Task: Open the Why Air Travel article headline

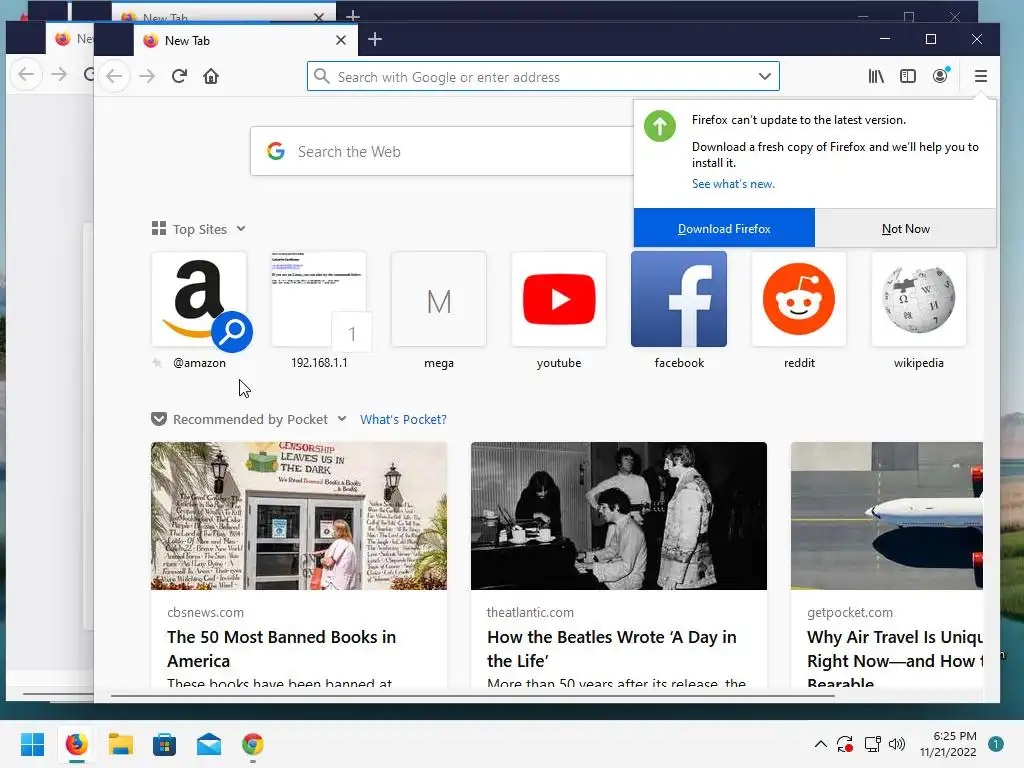Action: click(895, 659)
